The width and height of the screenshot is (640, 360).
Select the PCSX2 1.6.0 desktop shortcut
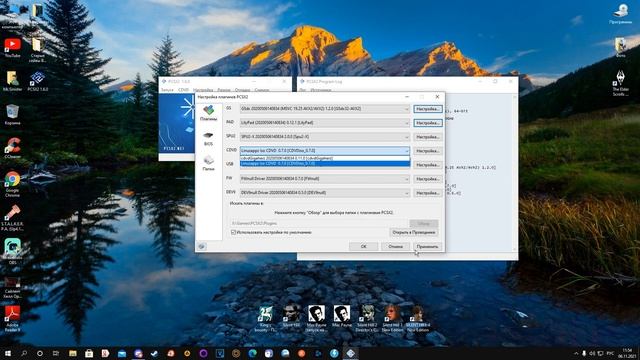click(x=38, y=81)
